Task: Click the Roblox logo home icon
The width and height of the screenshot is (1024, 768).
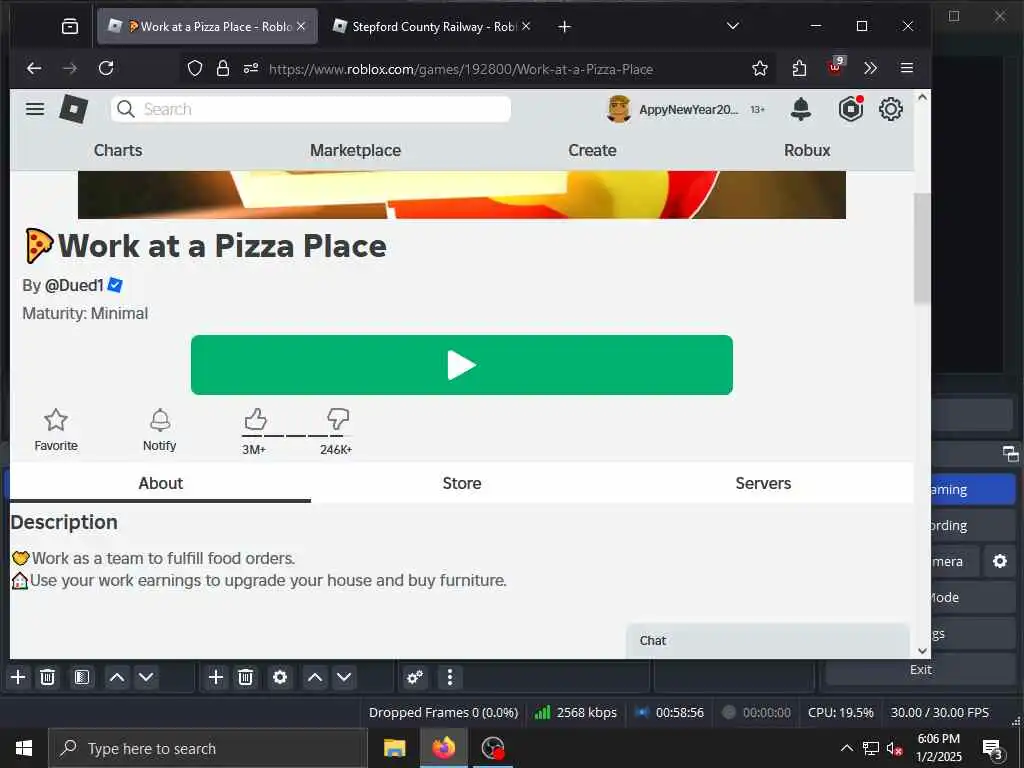Action: [74, 109]
